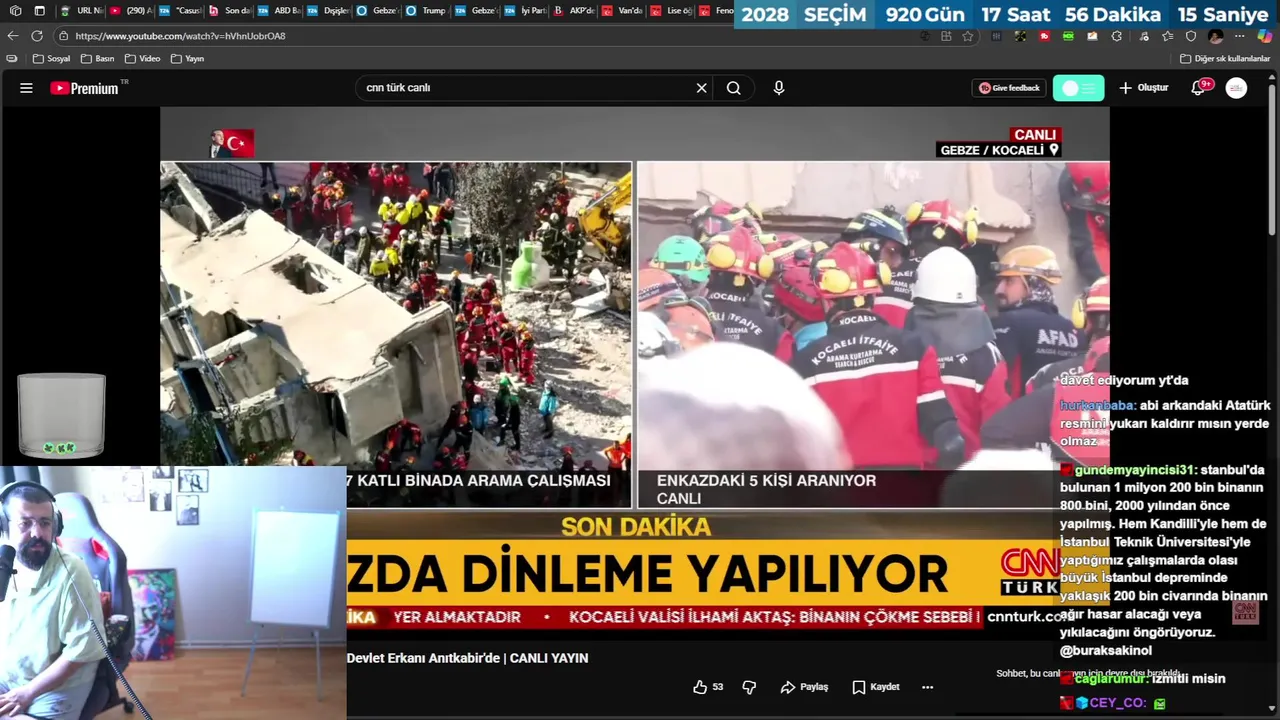Open the favorites list star icon

pyautogui.click(x=1168, y=36)
